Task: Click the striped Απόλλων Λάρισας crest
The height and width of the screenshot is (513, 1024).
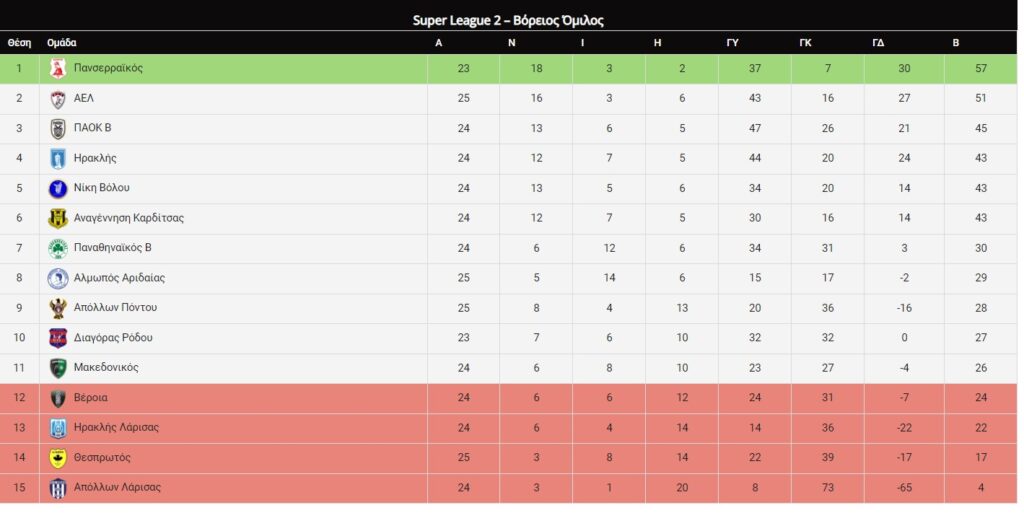Action: click(x=58, y=488)
